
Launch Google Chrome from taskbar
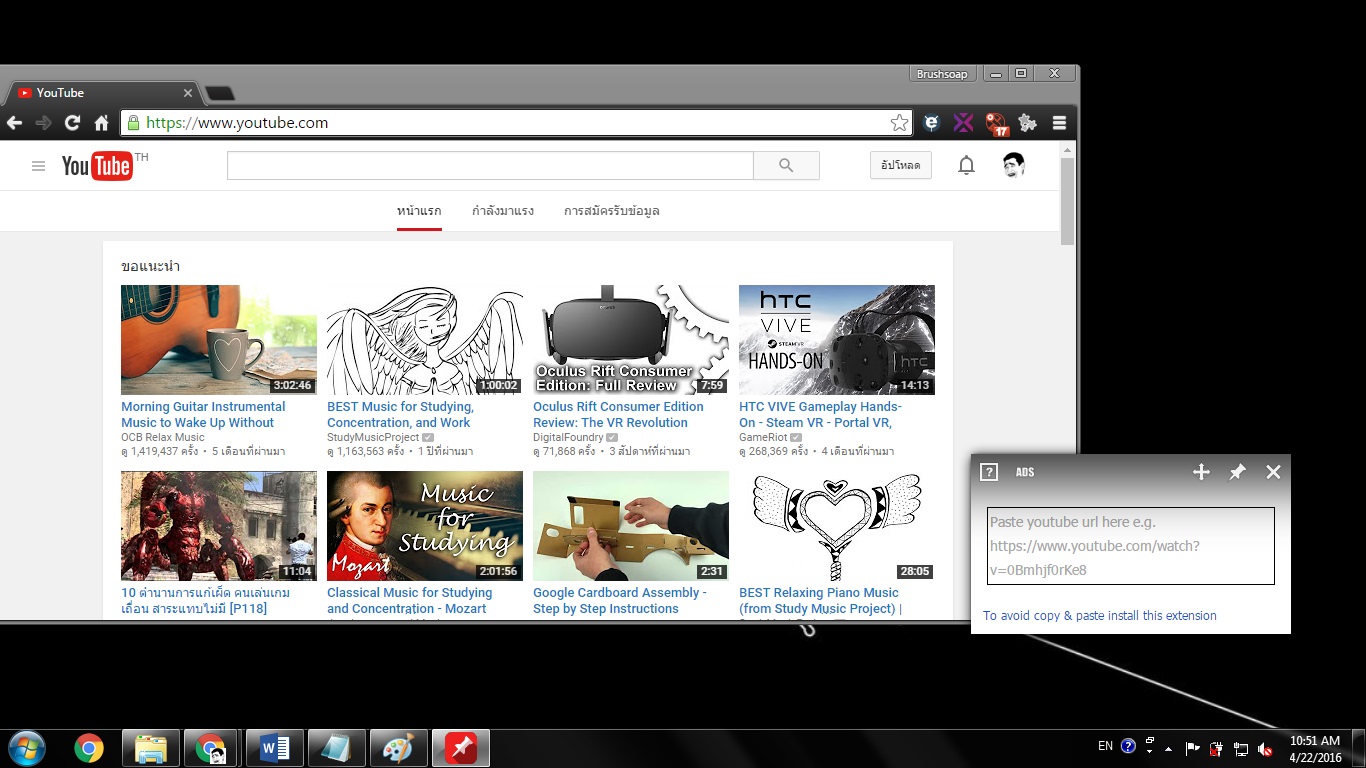point(89,748)
